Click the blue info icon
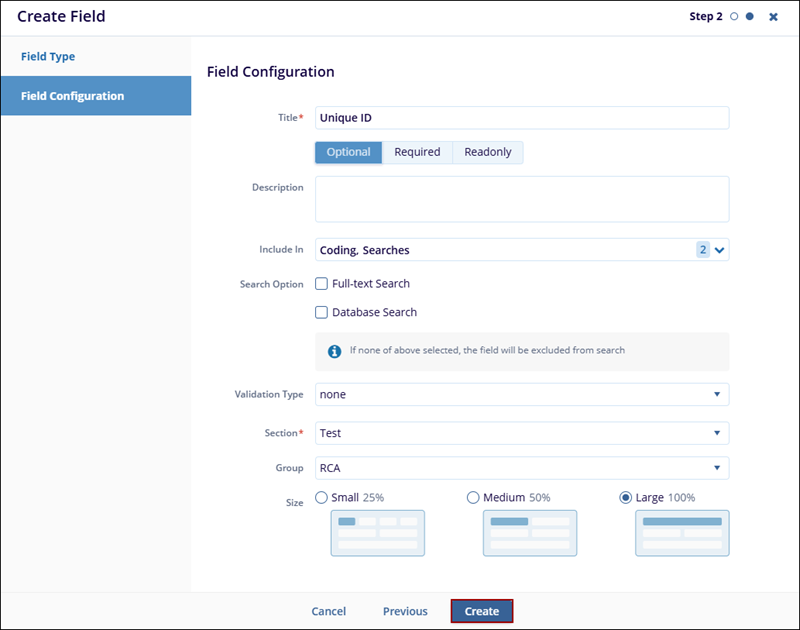Viewport: 800px width, 630px height. (335, 351)
